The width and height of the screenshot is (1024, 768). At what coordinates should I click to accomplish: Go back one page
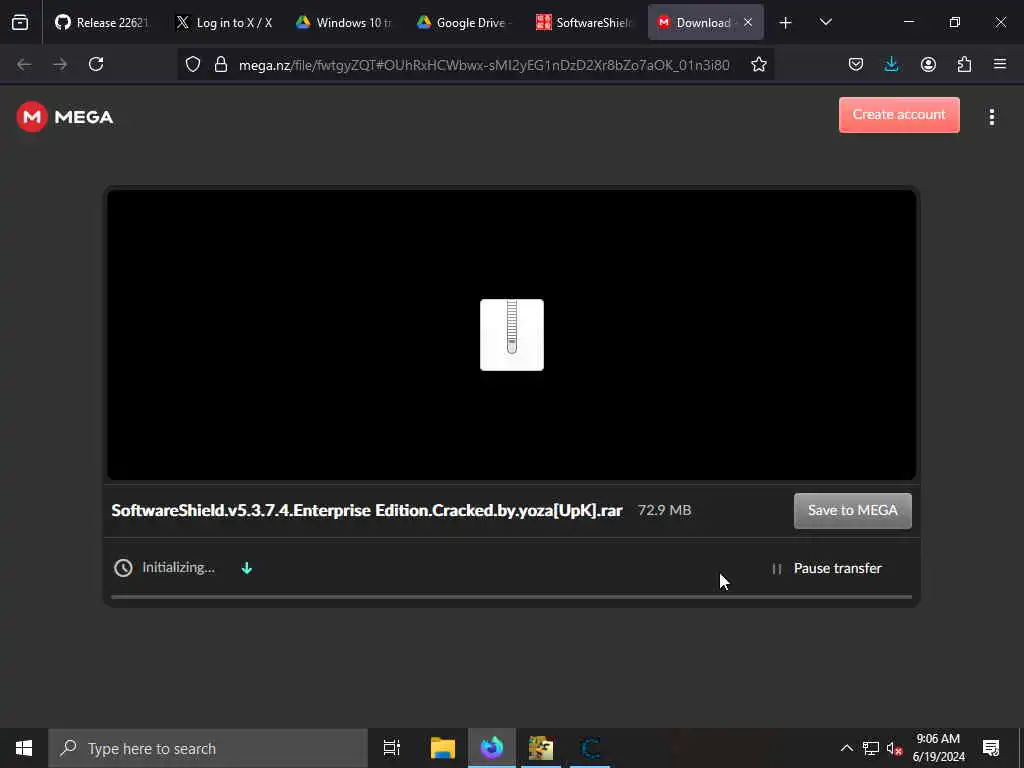click(x=24, y=64)
